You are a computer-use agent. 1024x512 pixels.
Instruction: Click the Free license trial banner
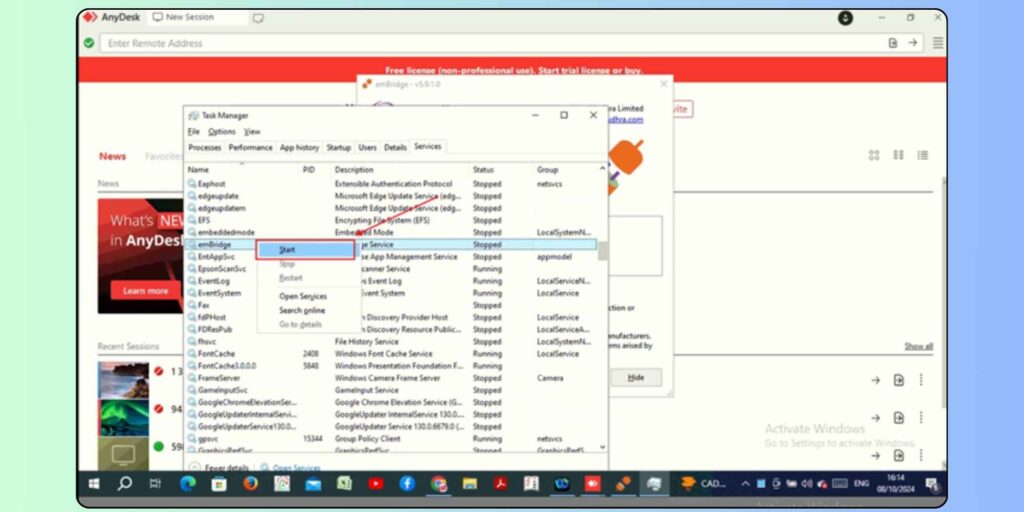click(513, 70)
